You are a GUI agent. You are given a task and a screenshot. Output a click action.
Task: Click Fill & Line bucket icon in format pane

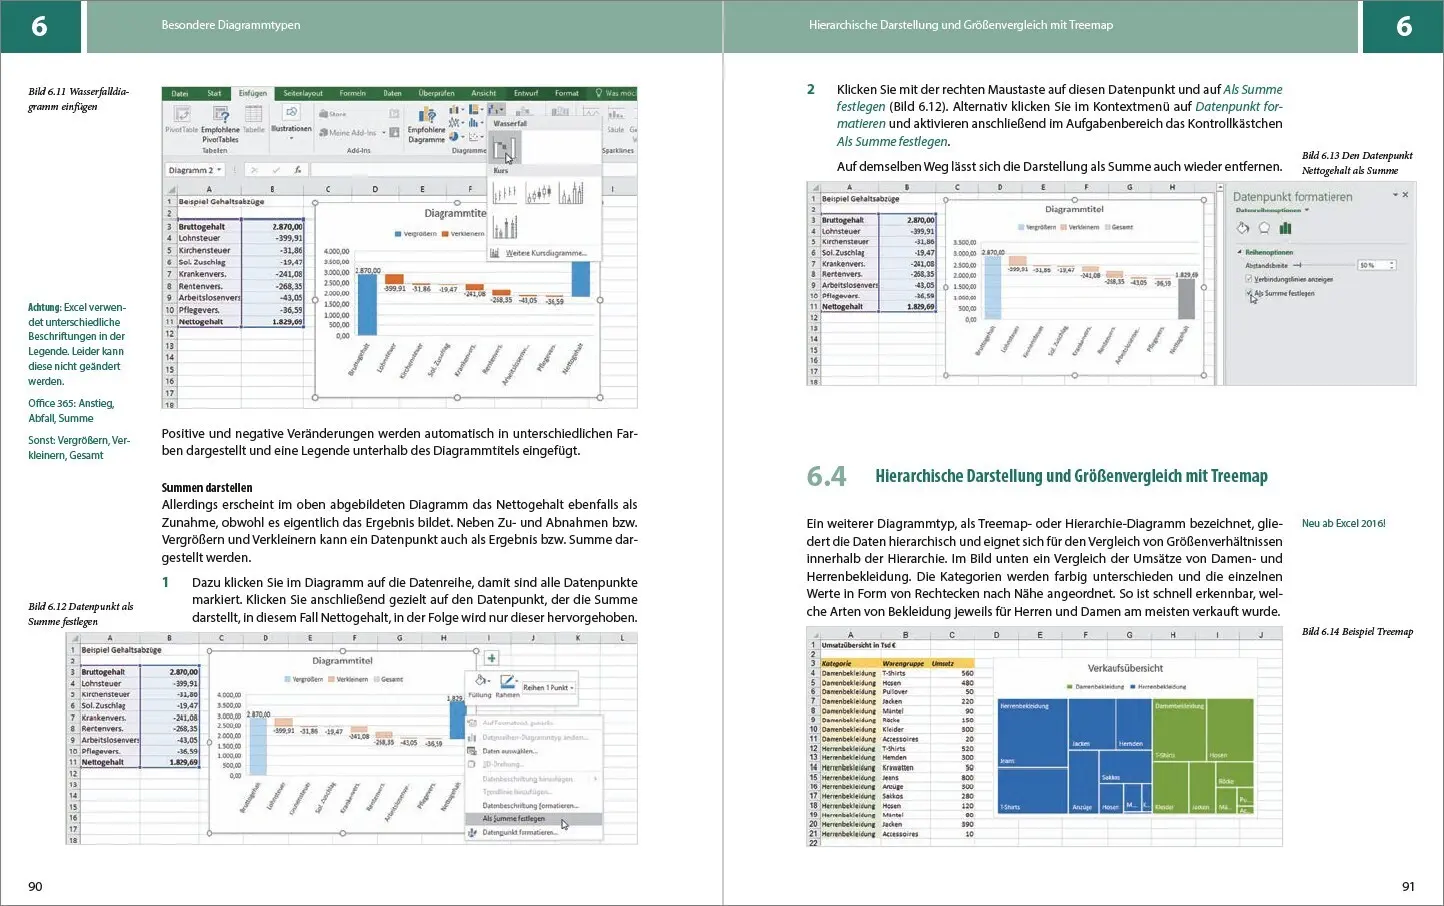click(1243, 228)
